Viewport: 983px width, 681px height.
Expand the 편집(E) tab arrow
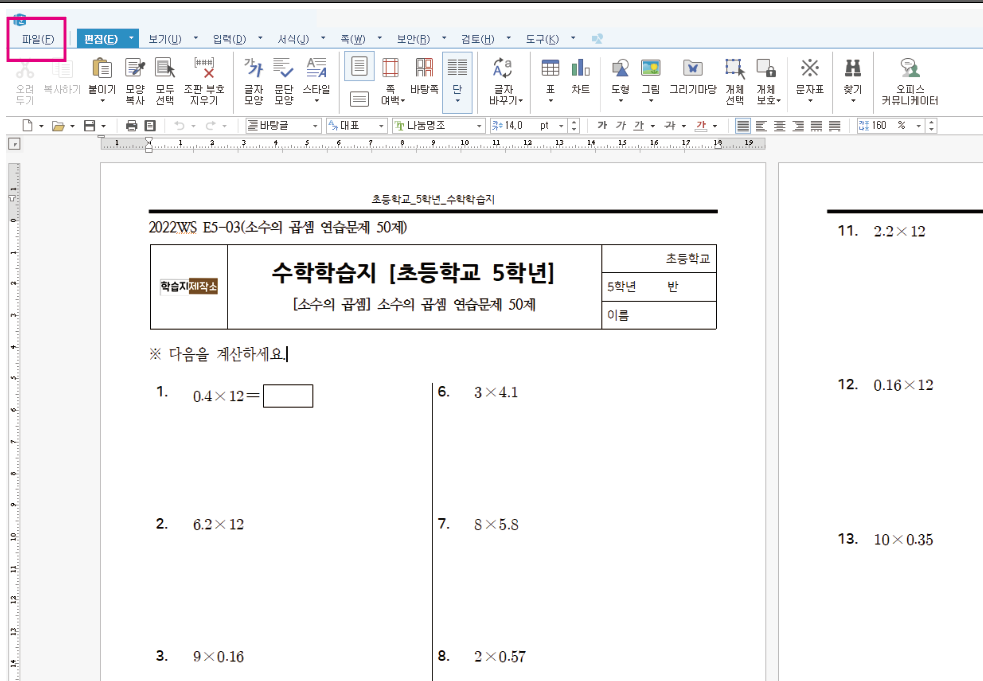coord(131,38)
